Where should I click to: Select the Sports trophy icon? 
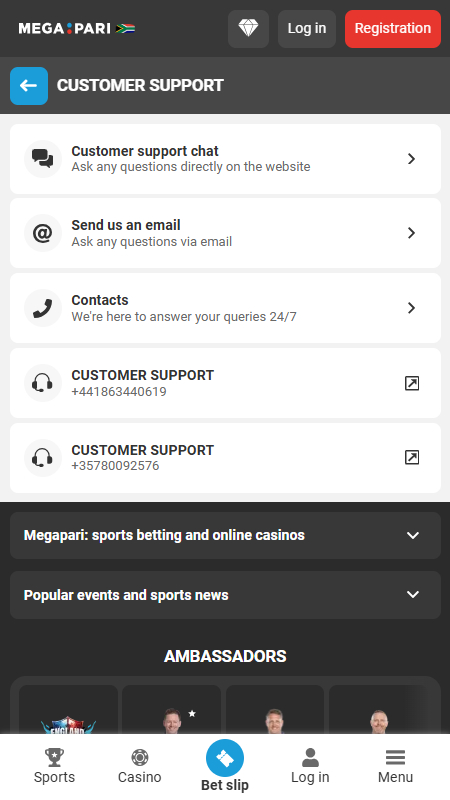(54, 757)
